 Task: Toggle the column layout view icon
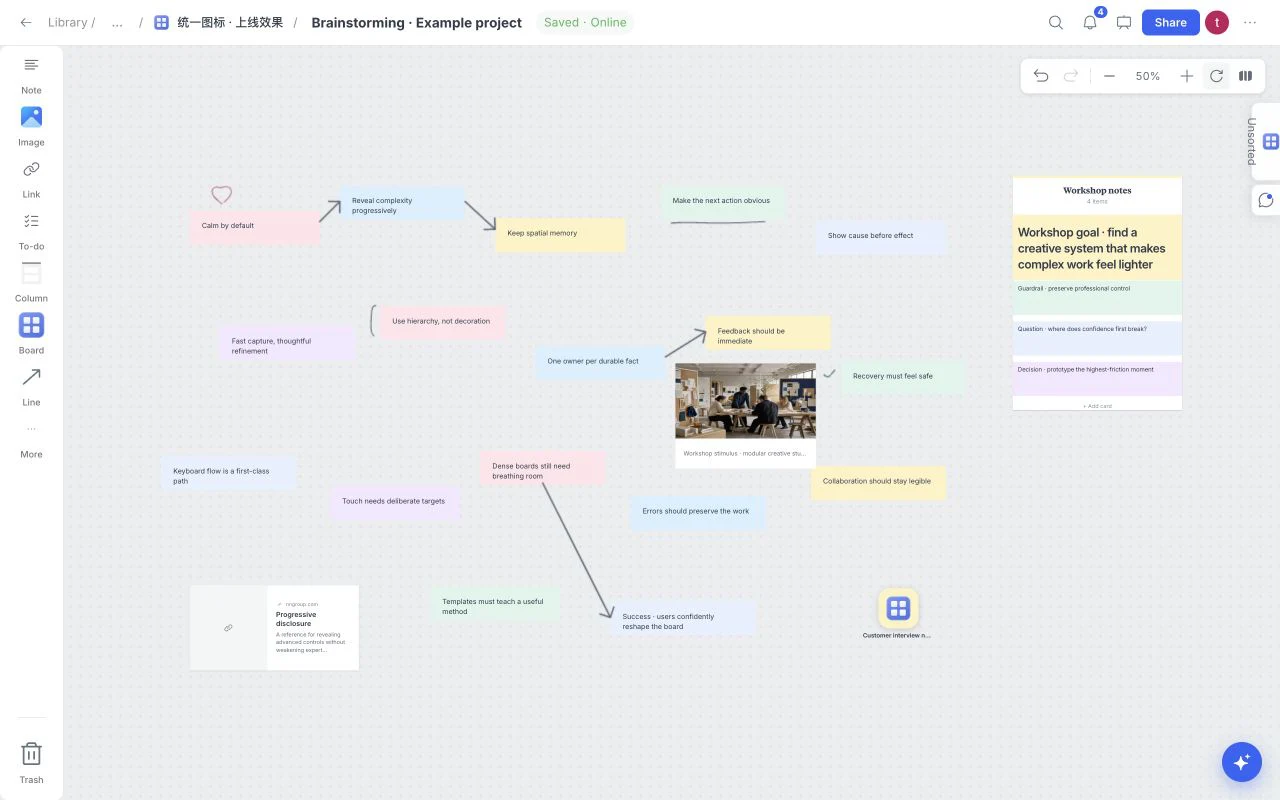pyautogui.click(x=1246, y=76)
